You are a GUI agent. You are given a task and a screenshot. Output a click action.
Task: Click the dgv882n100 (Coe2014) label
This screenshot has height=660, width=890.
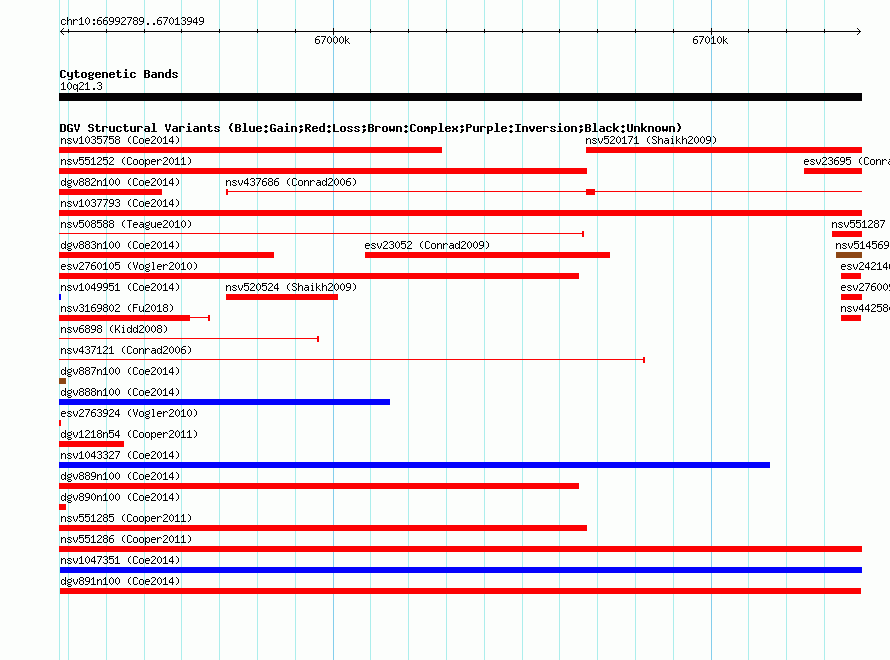coord(120,182)
